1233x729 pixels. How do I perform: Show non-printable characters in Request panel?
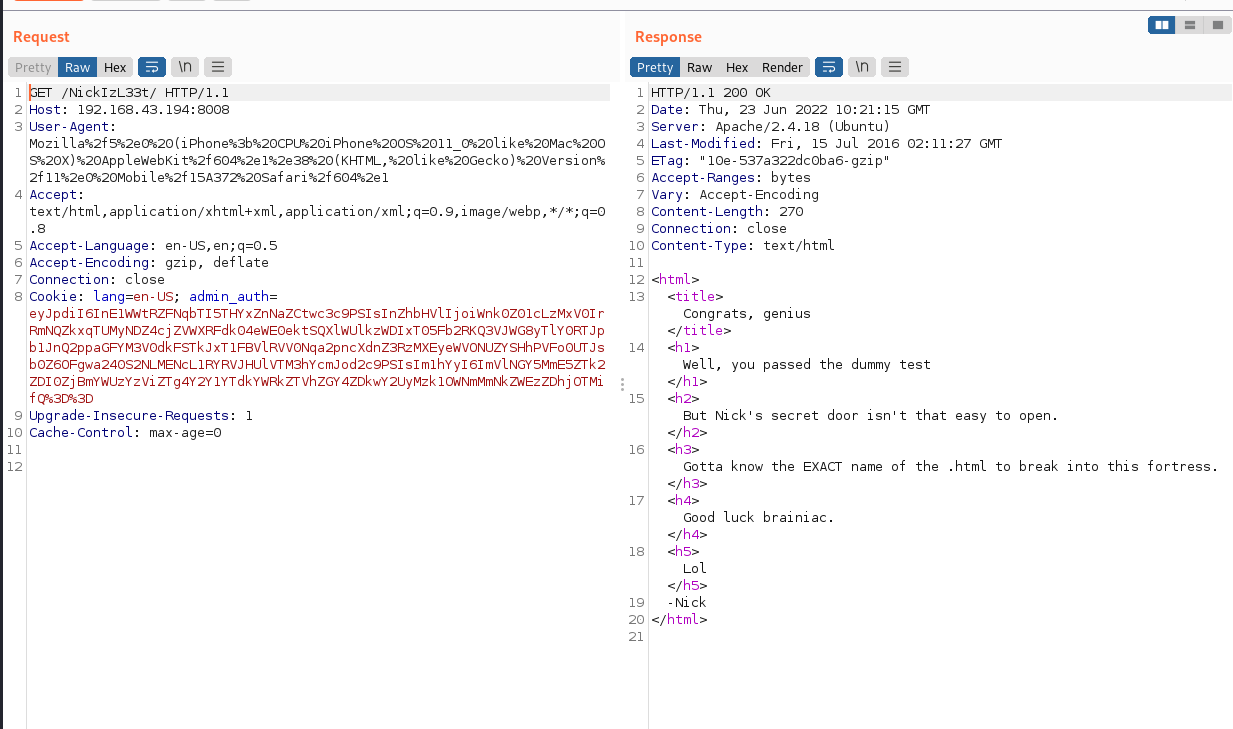pyautogui.click(x=185, y=67)
